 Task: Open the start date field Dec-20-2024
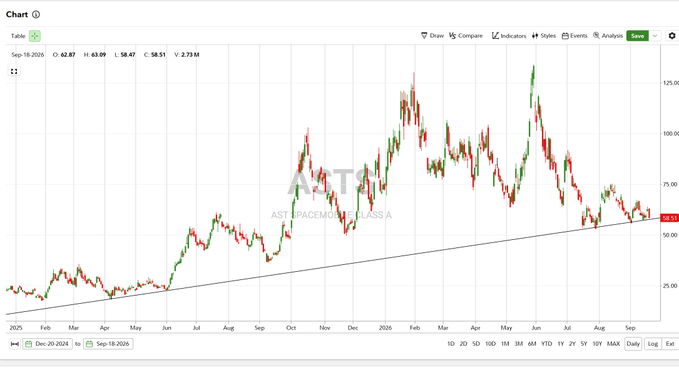click(48, 344)
